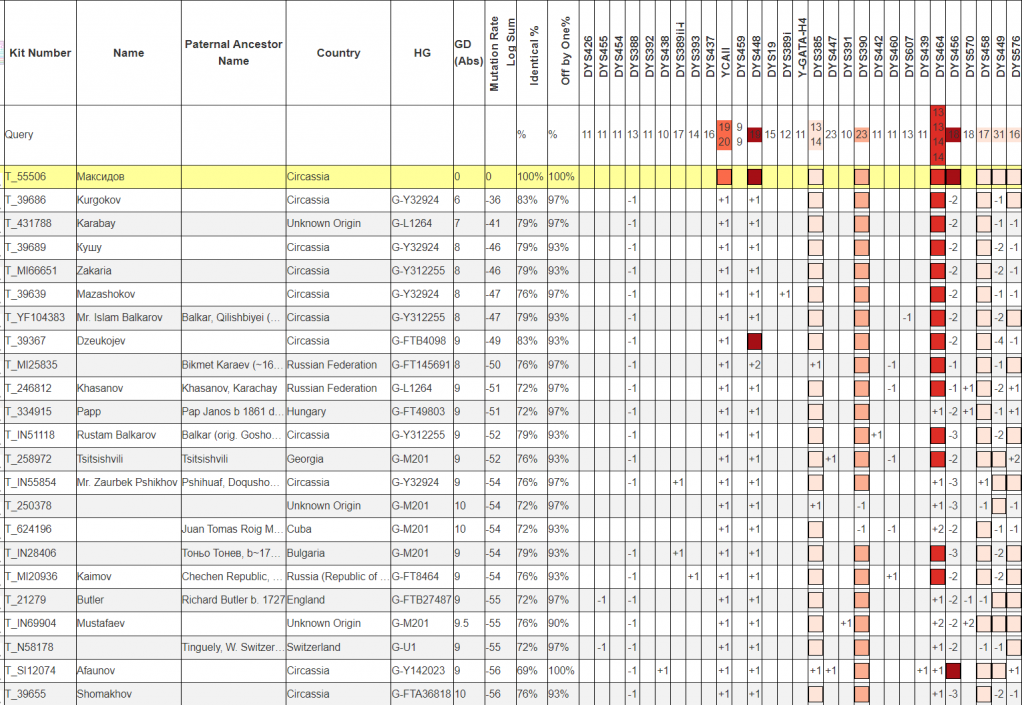The image size is (1024, 705).
Task: Select the DYS426 marker column header
Action: (x=587, y=55)
